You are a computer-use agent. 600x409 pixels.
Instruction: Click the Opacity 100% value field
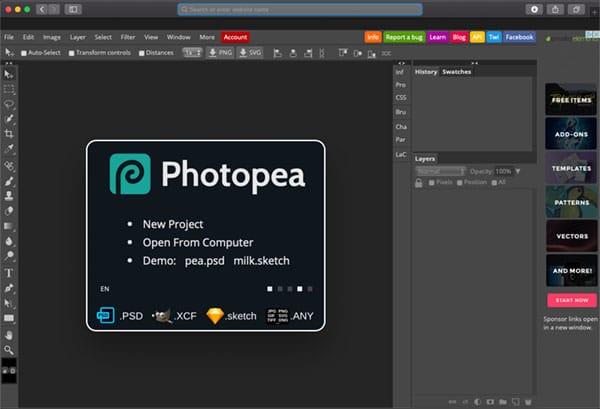coord(503,171)
